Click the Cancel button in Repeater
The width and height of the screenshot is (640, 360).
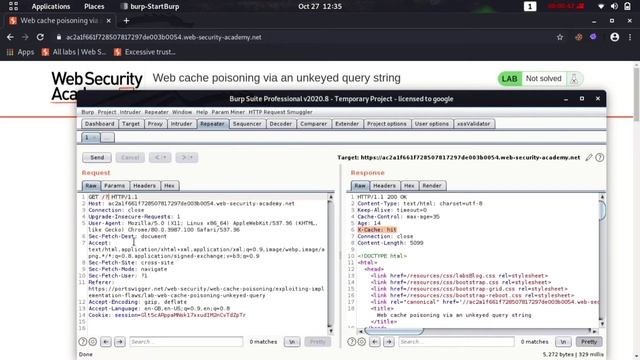tap(130, 158)
